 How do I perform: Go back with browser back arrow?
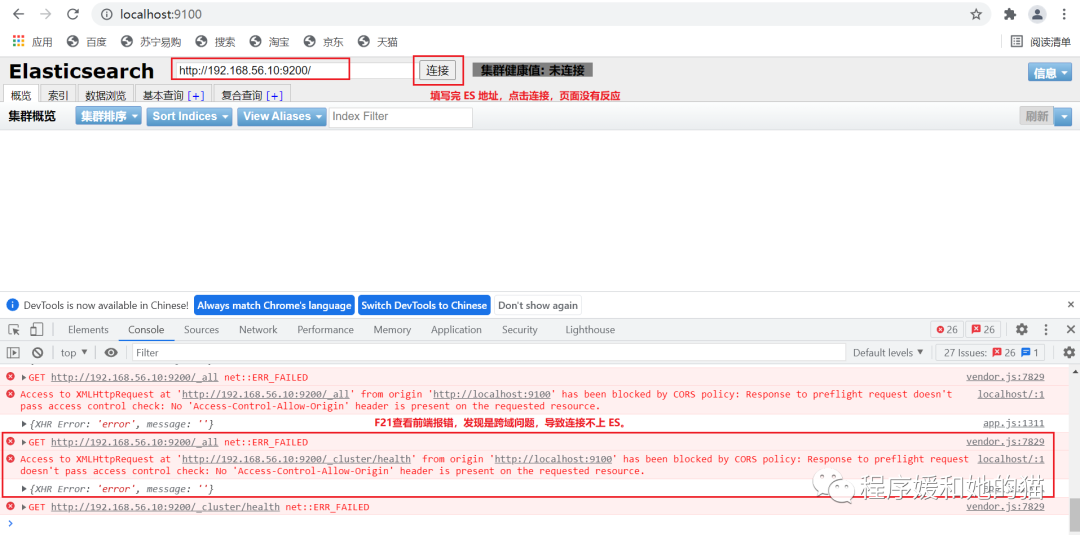tap(19, 14)
